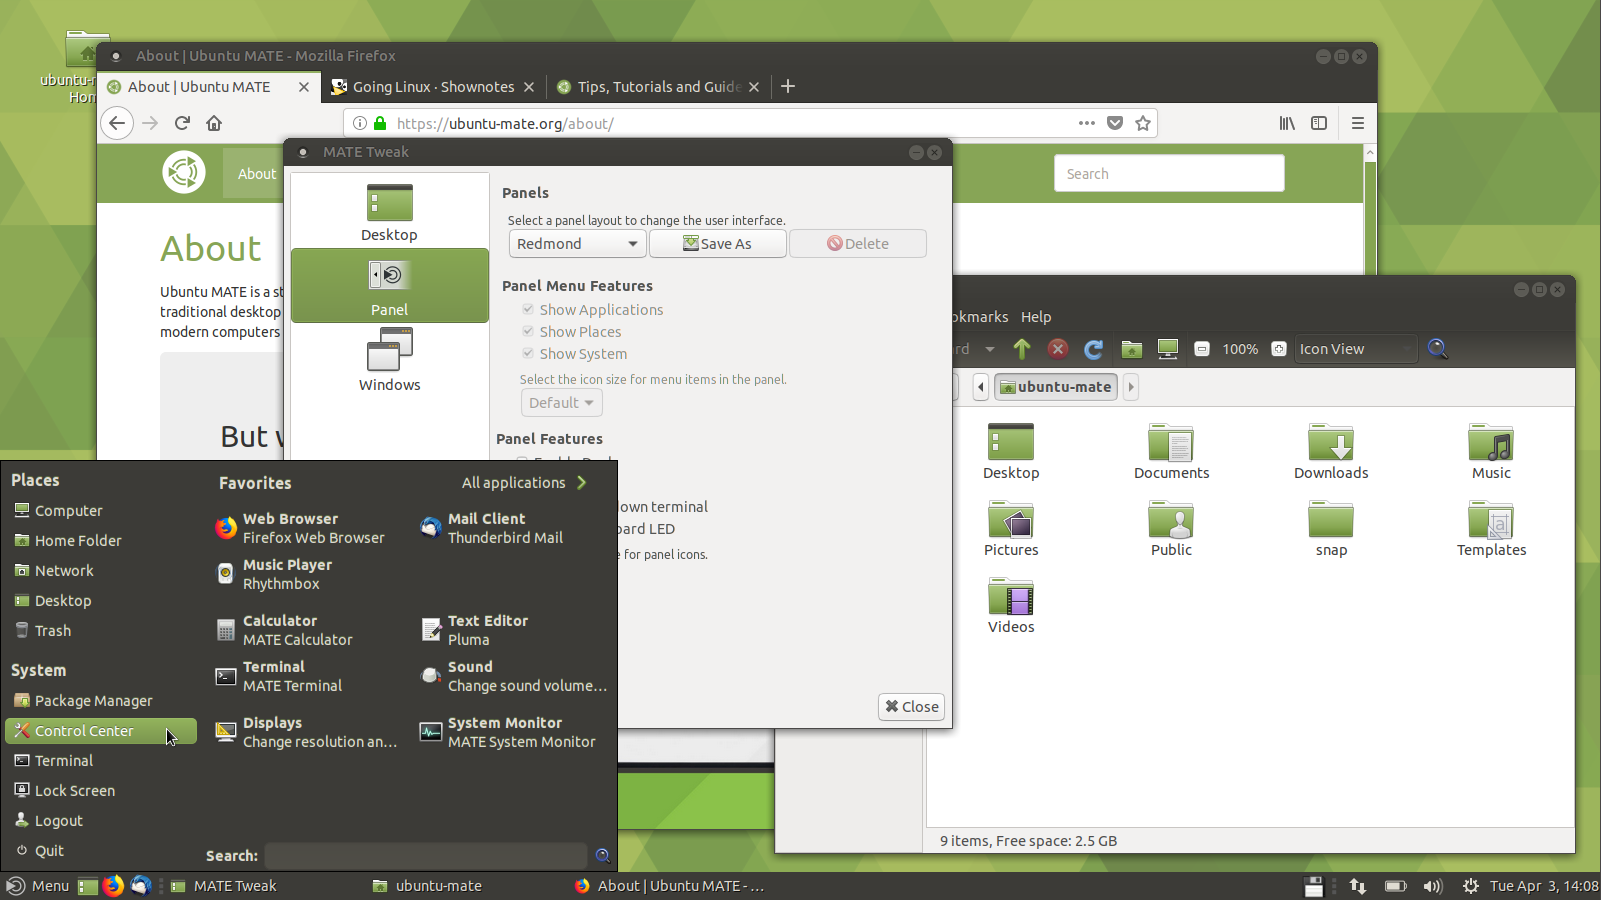The image size is (1601, 900).
Task: Open Firefox Web Browser from Favorites
Action: [x=300, y=528]
